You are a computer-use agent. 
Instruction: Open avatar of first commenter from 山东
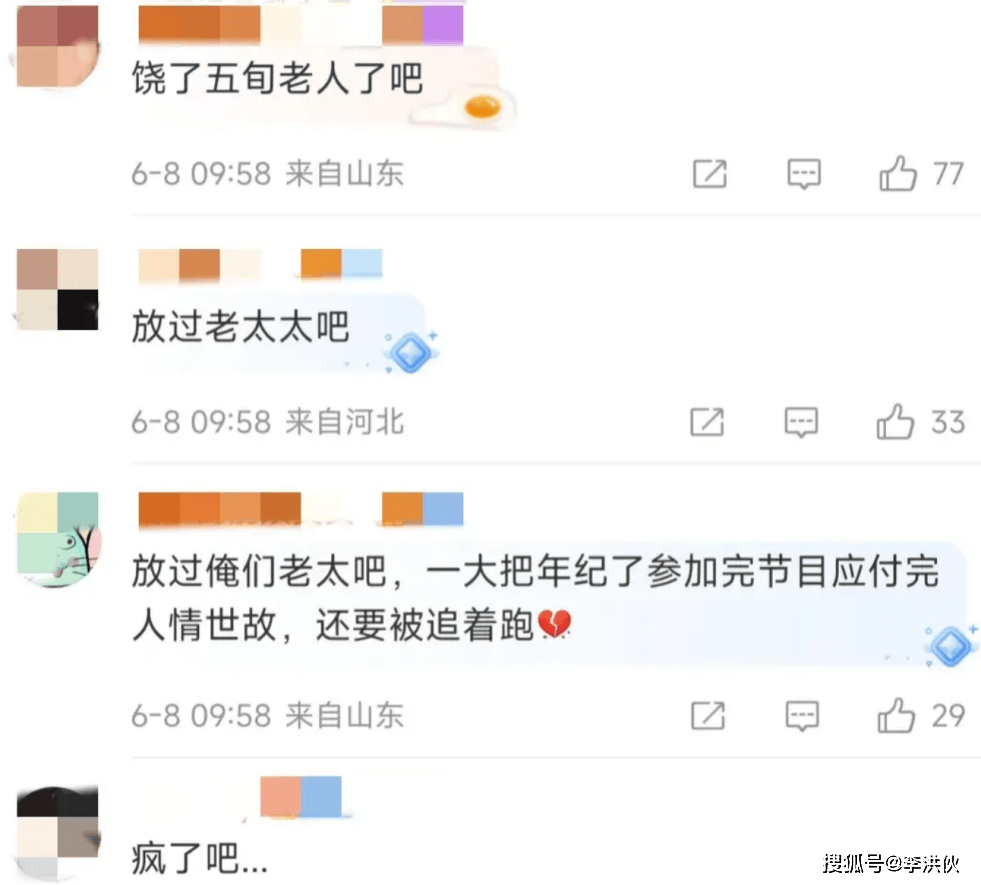[x=58, y=46]
